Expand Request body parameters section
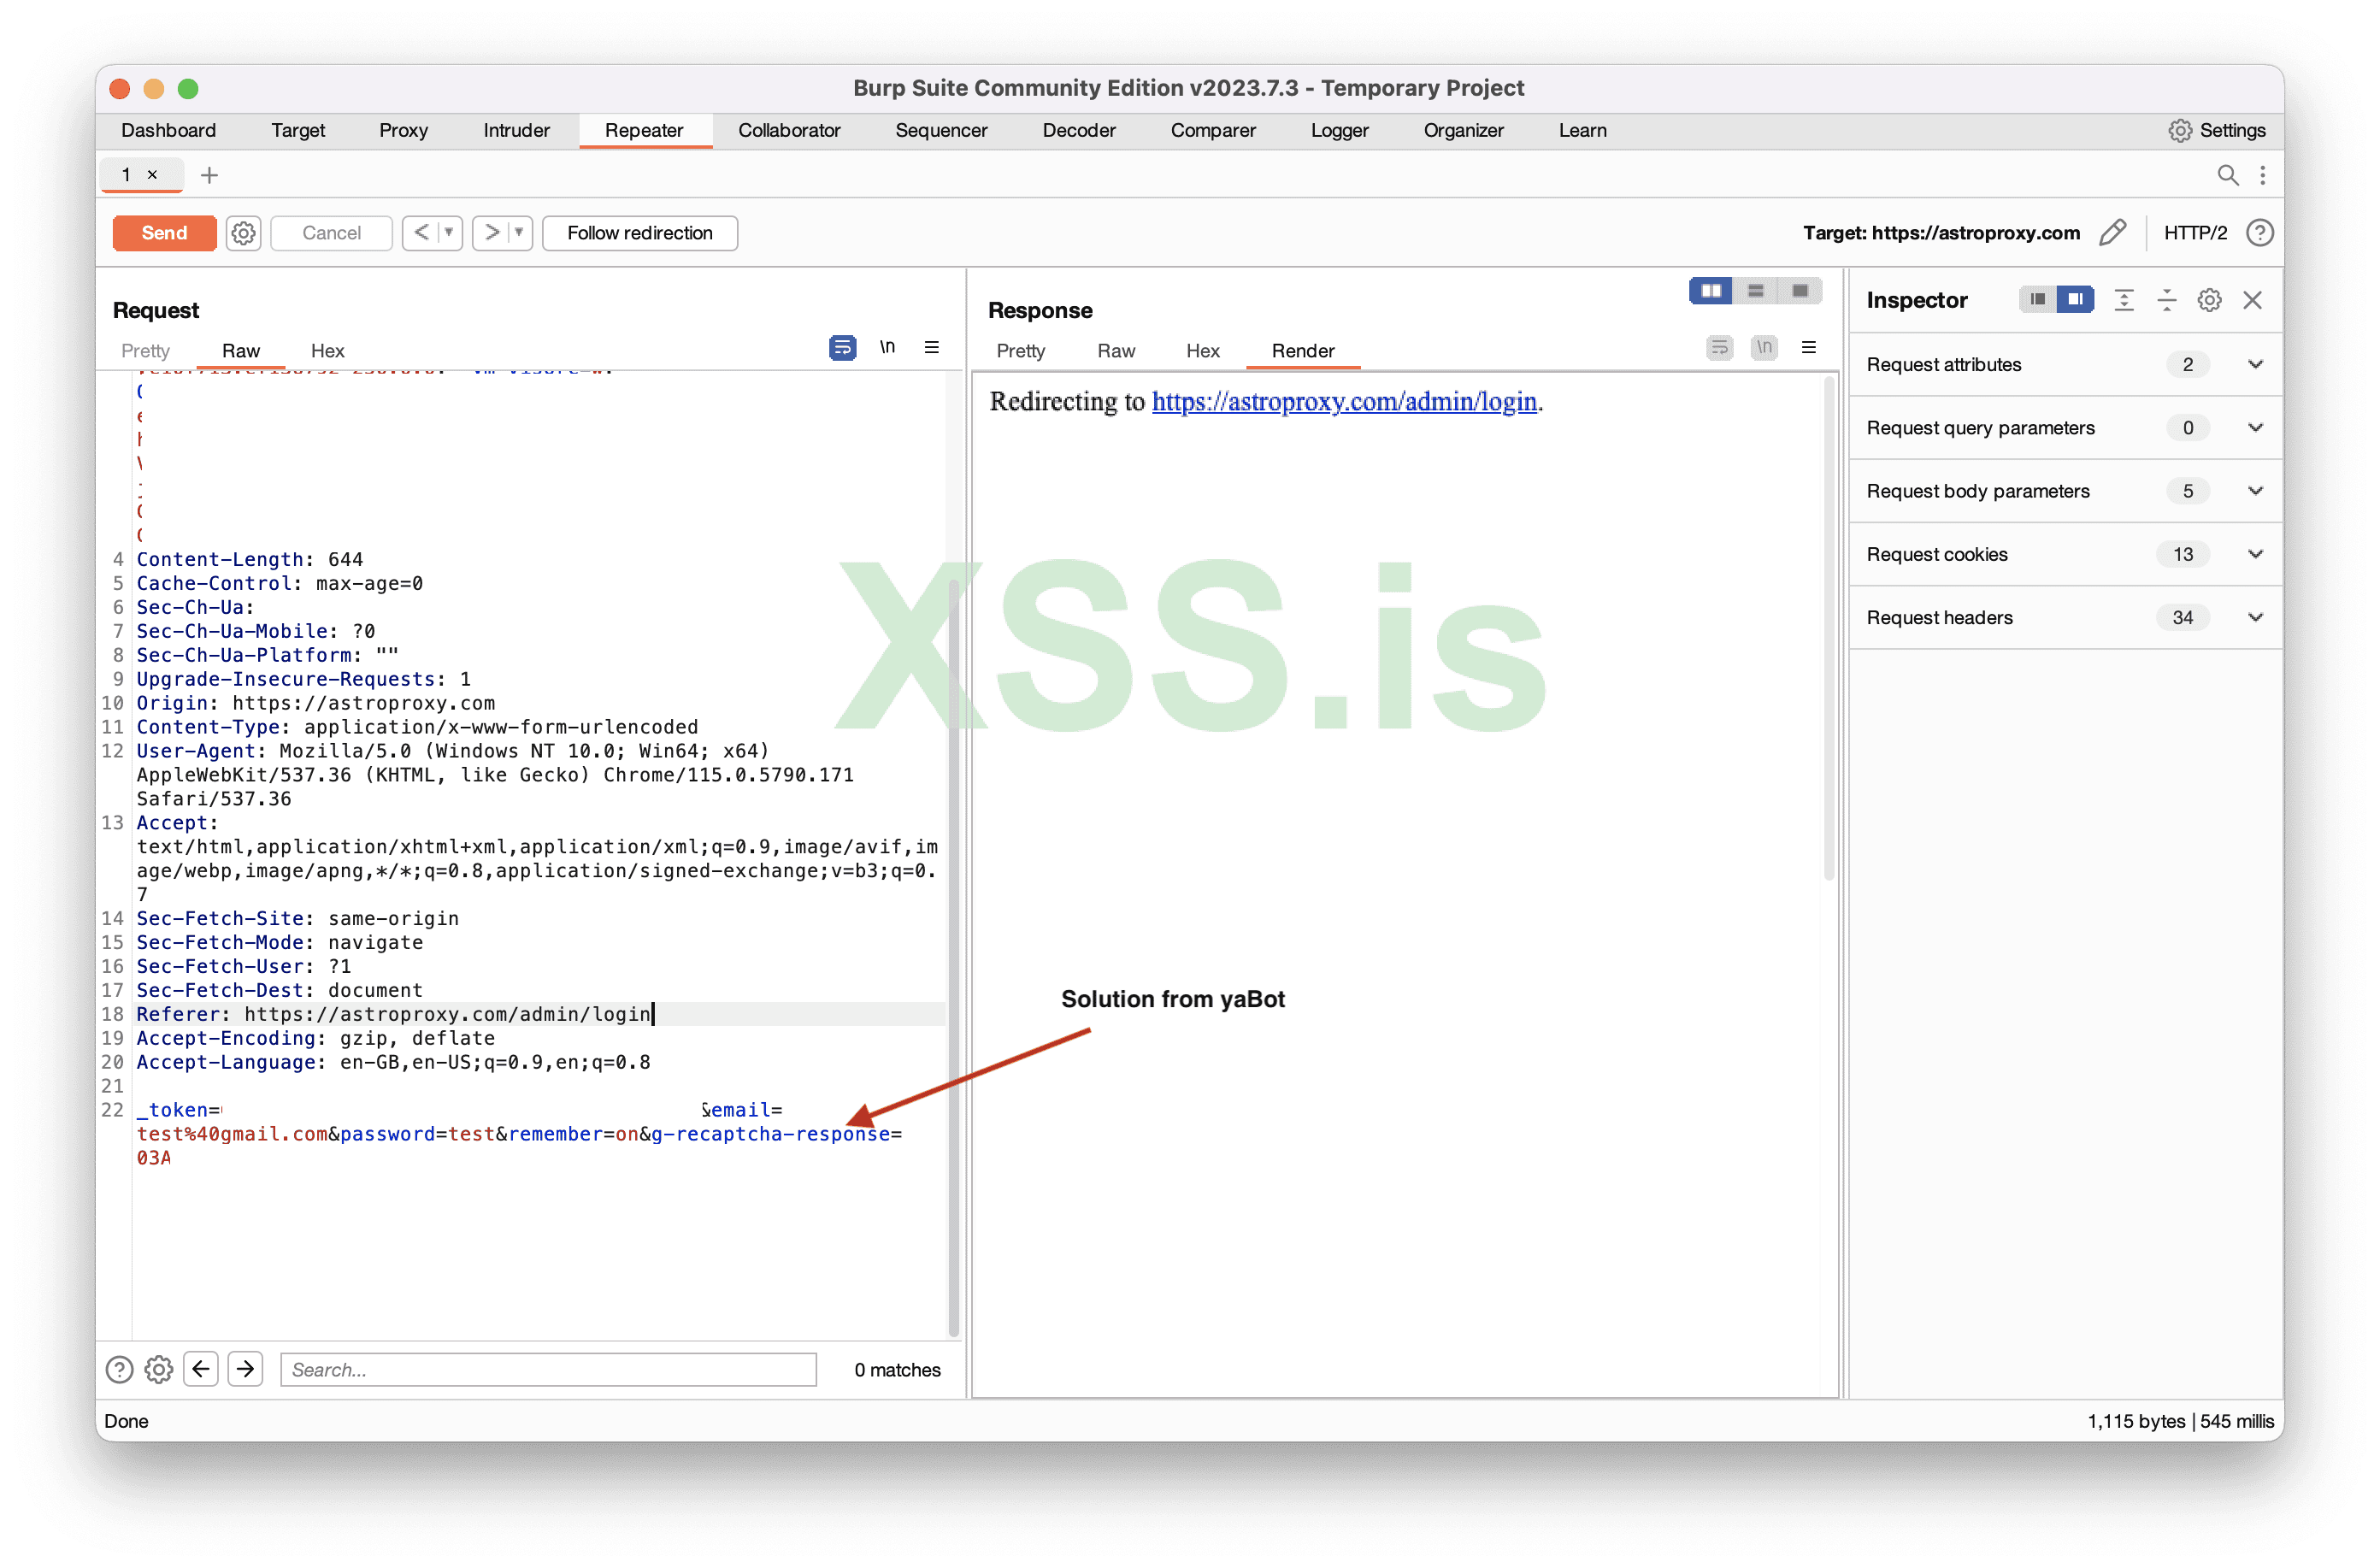 pos(2255,491)
